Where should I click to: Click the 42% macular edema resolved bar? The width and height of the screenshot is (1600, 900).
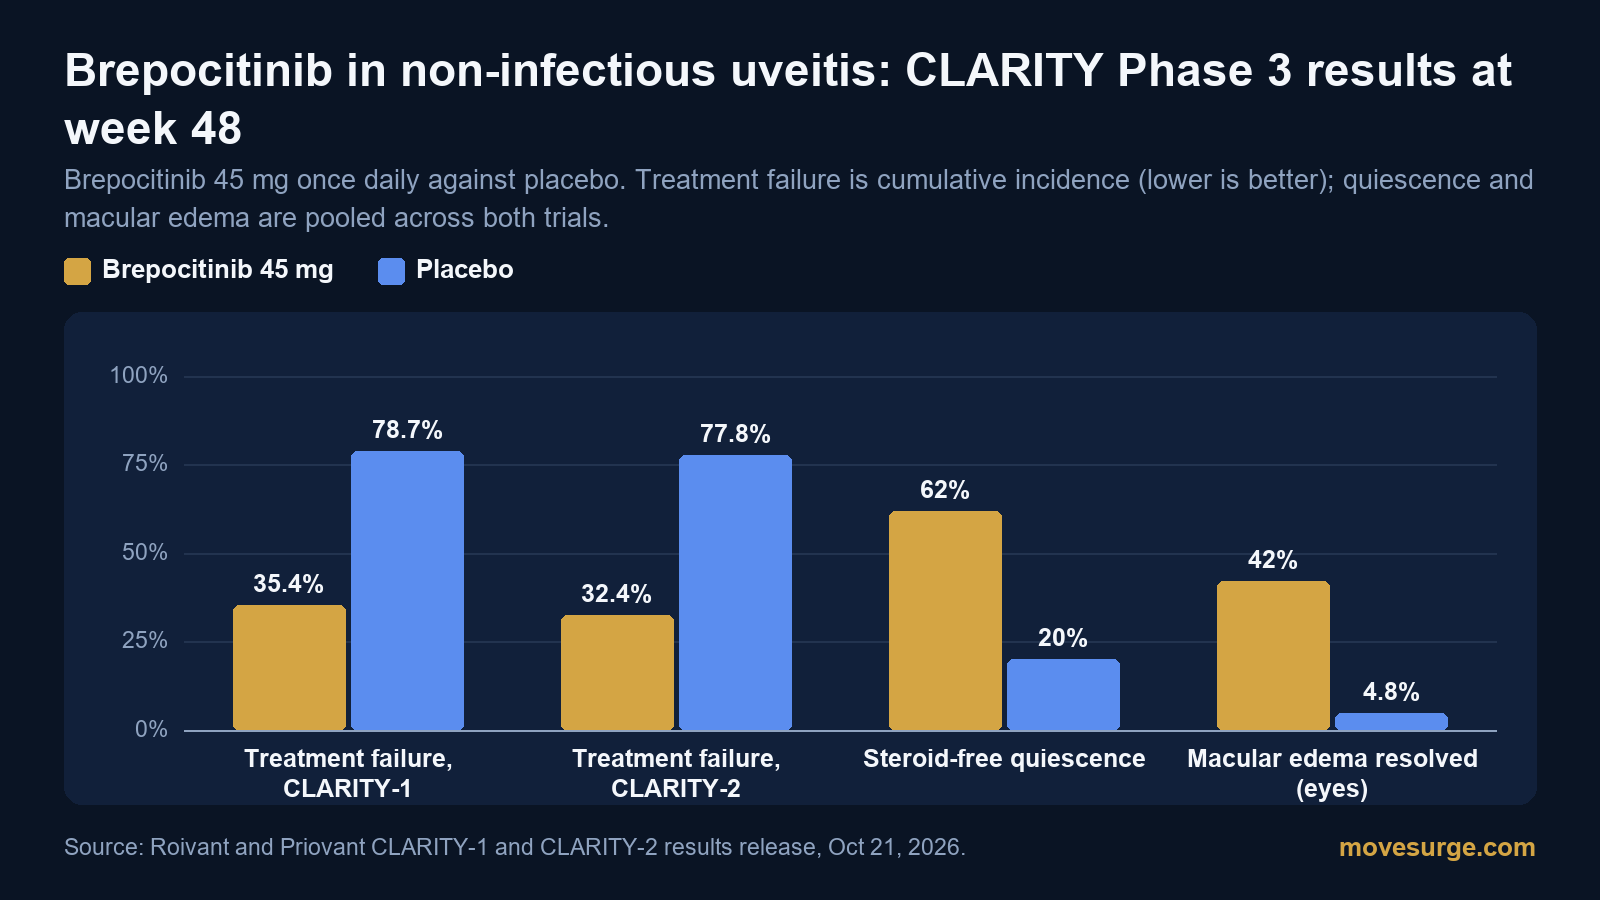1273,655
